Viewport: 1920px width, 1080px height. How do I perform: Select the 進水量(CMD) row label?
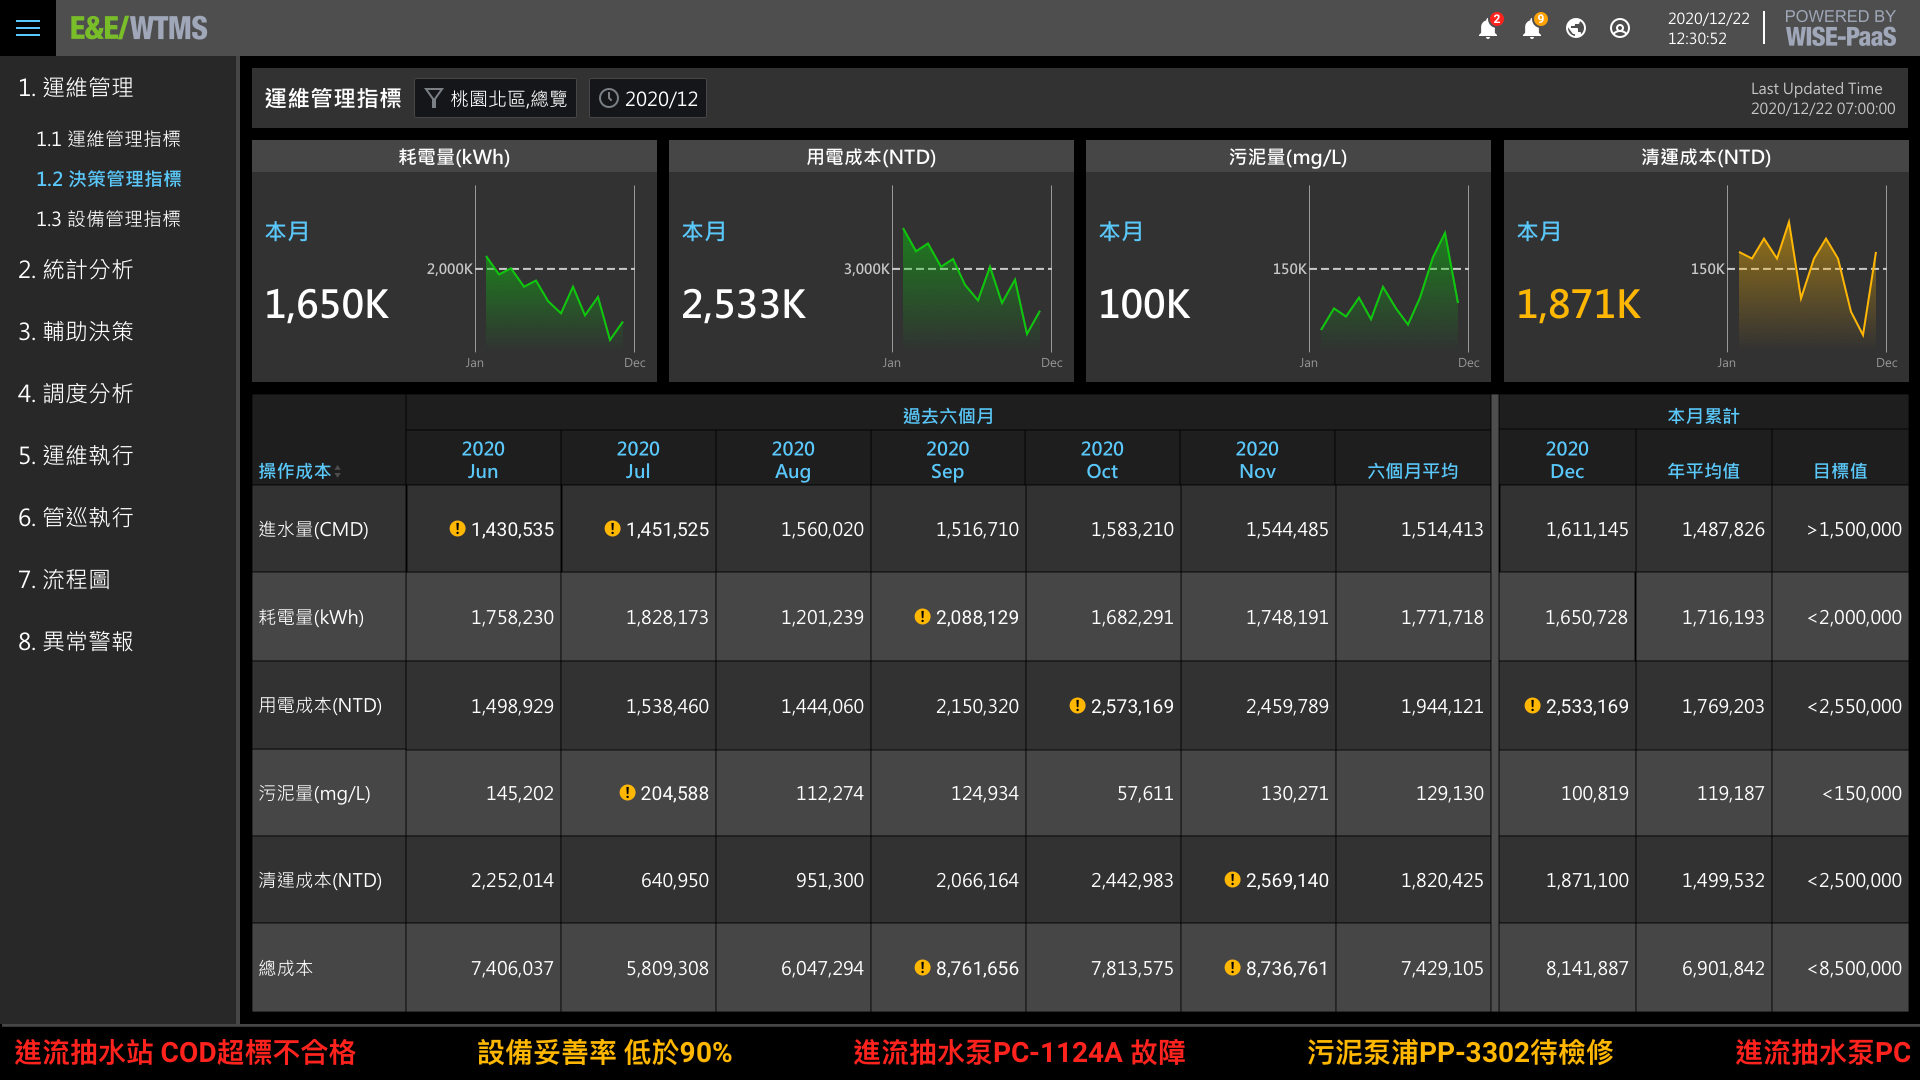(313, 529)
